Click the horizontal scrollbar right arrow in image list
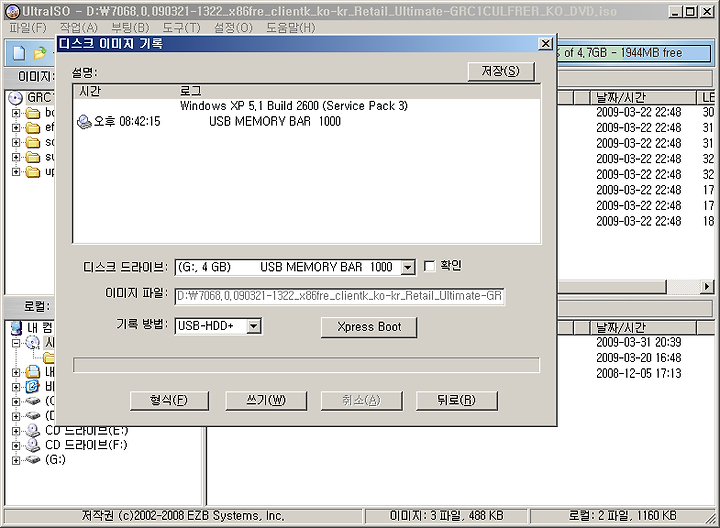 pos(707,287)
